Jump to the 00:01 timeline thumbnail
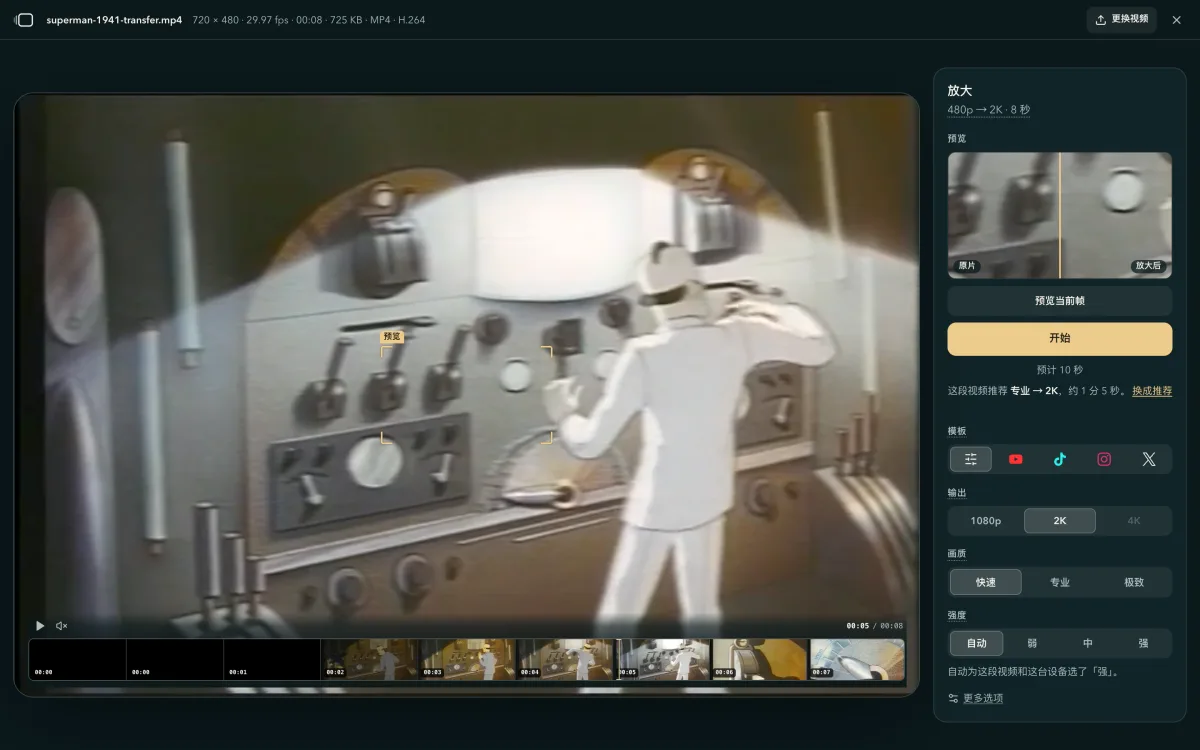 (x=272, y=660)
